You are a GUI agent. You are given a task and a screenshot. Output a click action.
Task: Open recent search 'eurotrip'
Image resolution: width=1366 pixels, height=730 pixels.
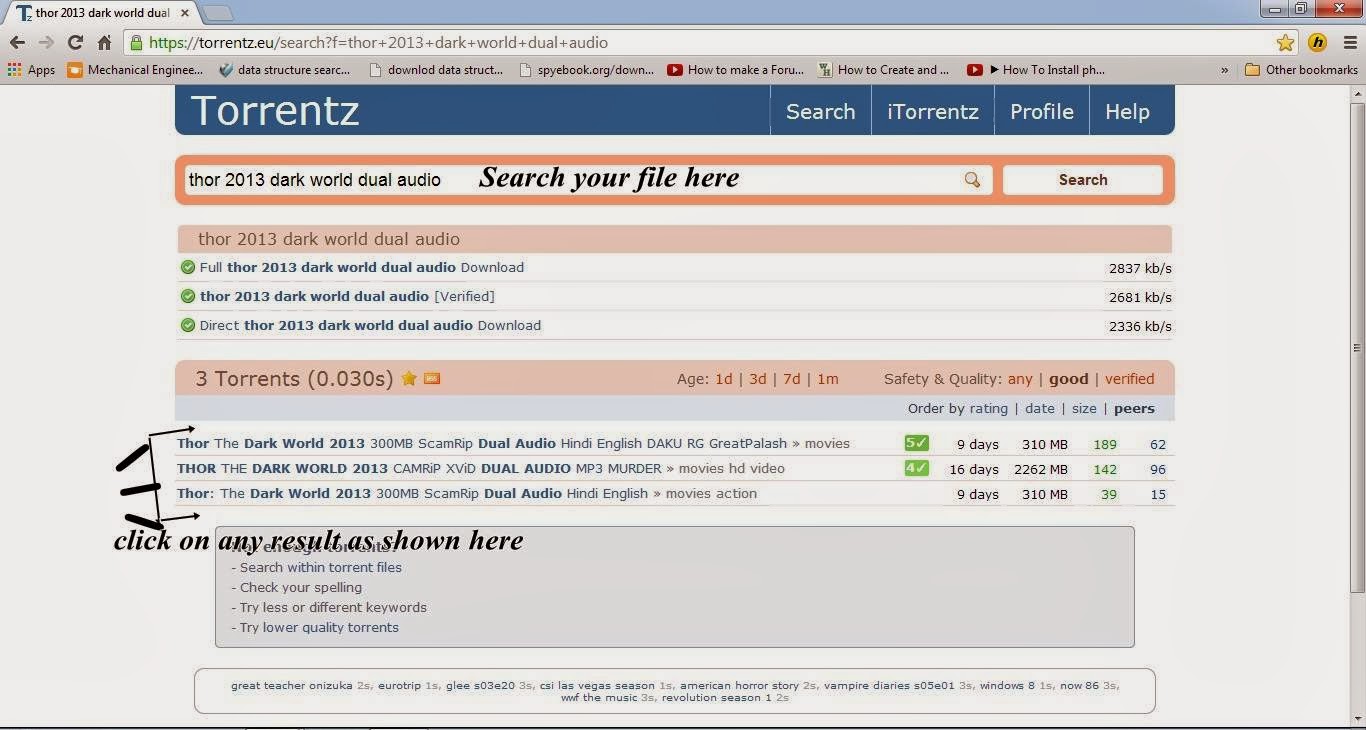click(400, 686)
